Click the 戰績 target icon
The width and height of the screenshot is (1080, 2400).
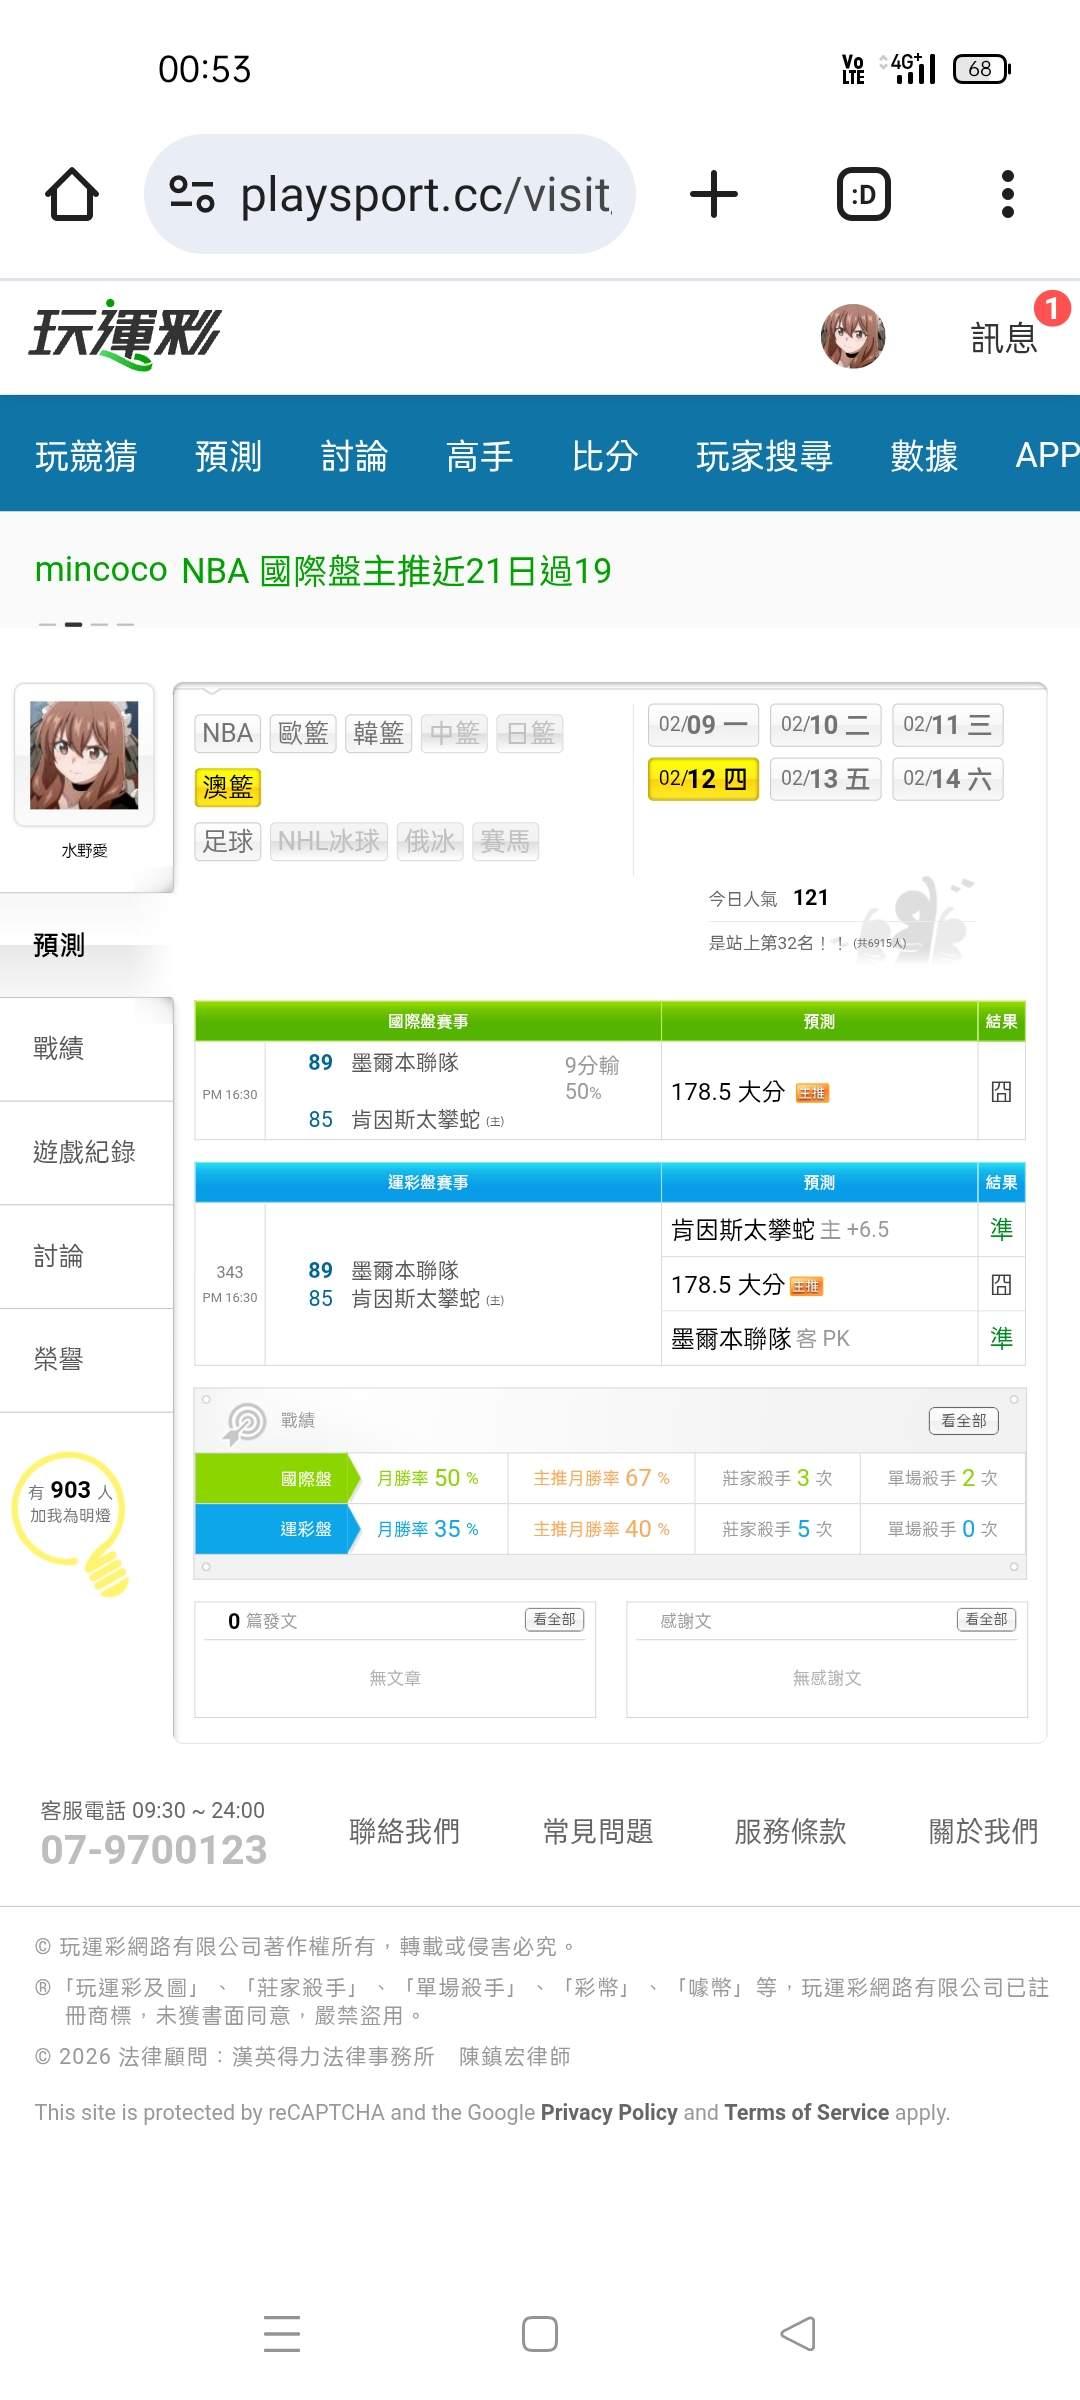pos(245,1422)
